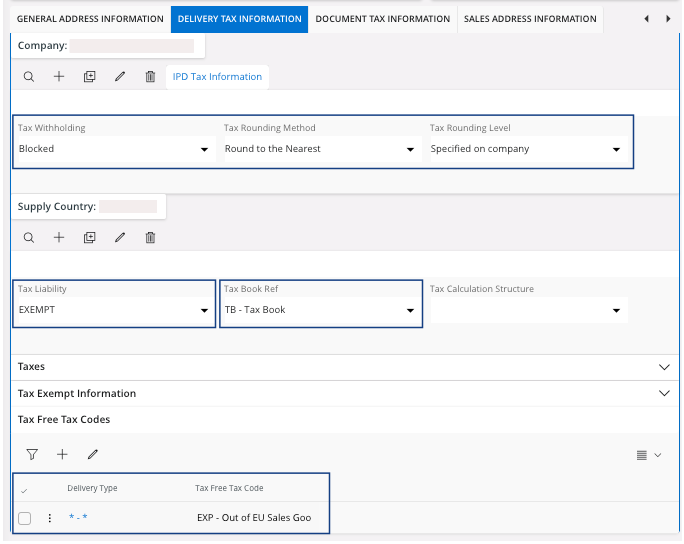
Task: Edit the Supply Country record with the pencil
Action: point(120,238)
